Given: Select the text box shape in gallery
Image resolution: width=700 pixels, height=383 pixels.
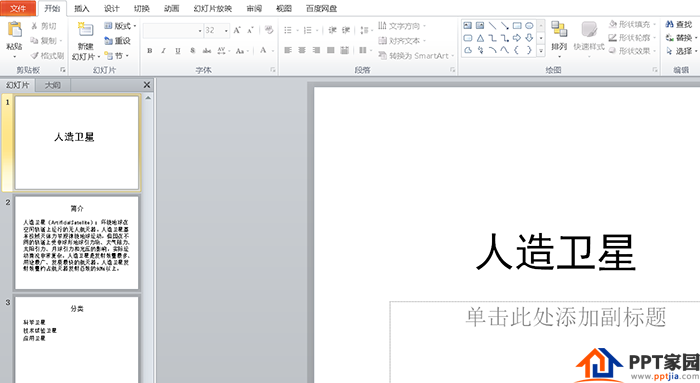Looking at the screenshot, I should [467, 25].
